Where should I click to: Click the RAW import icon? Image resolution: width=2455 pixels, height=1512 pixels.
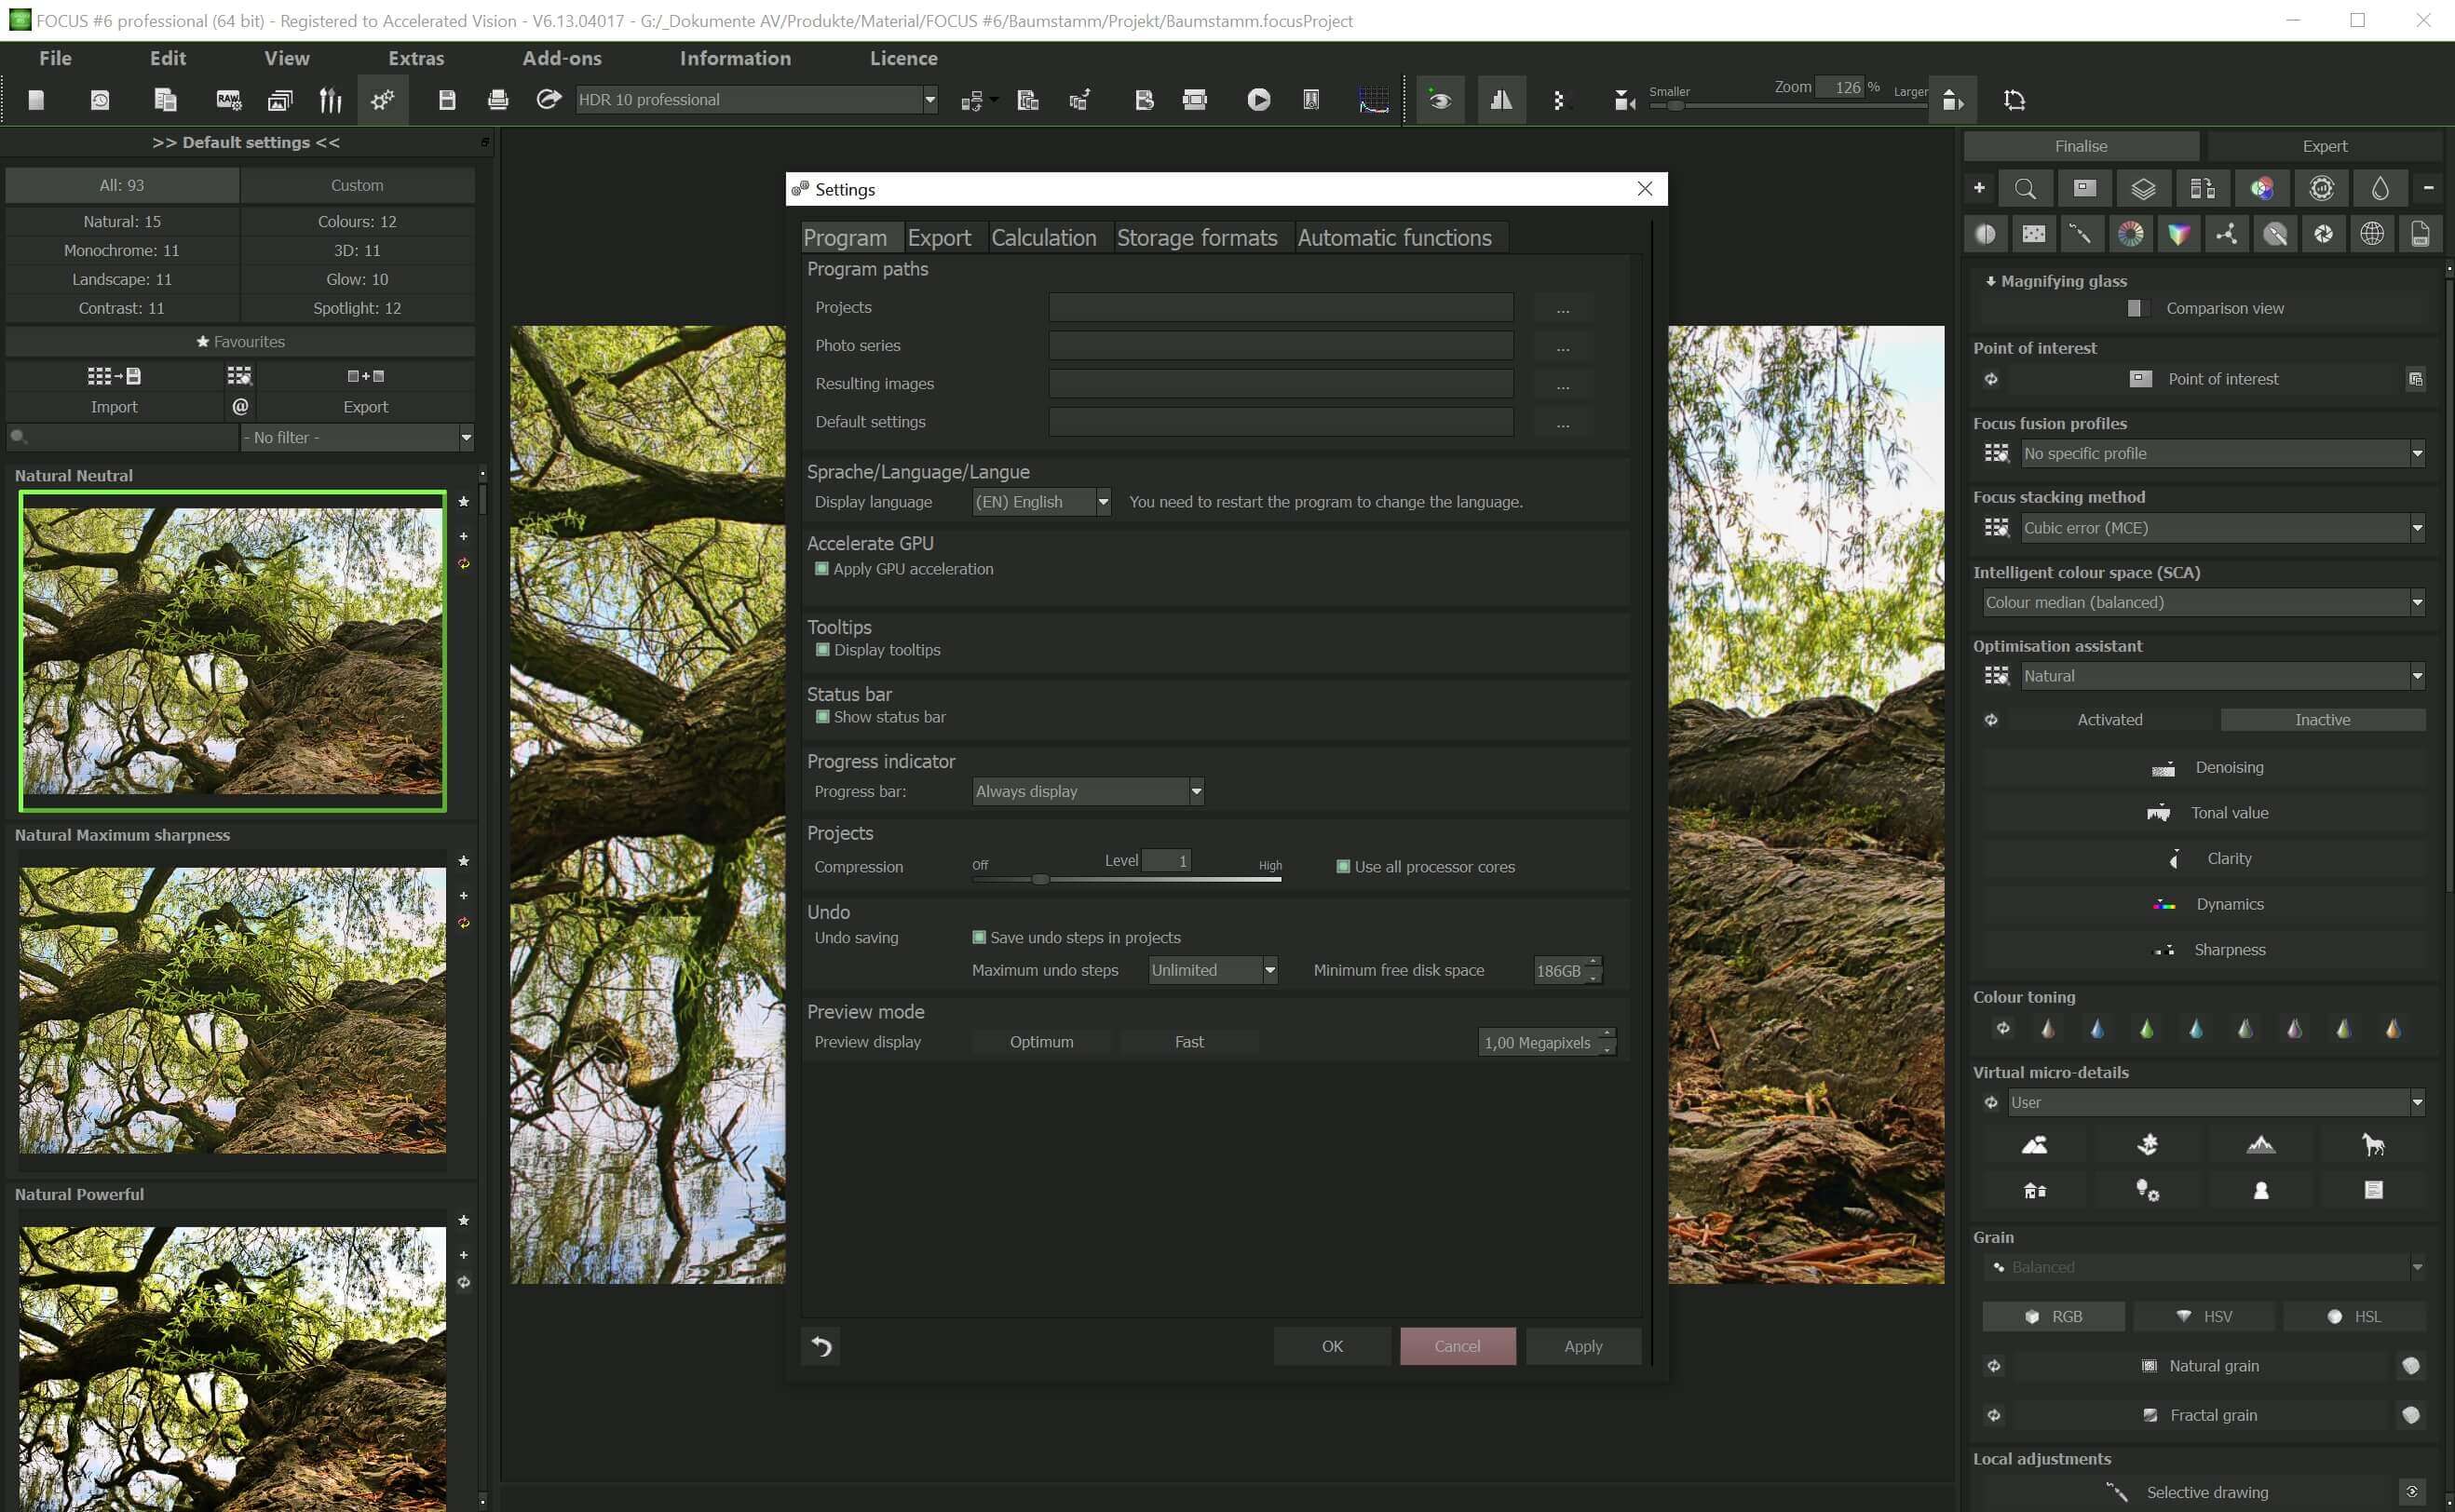[x=228, y=100]
